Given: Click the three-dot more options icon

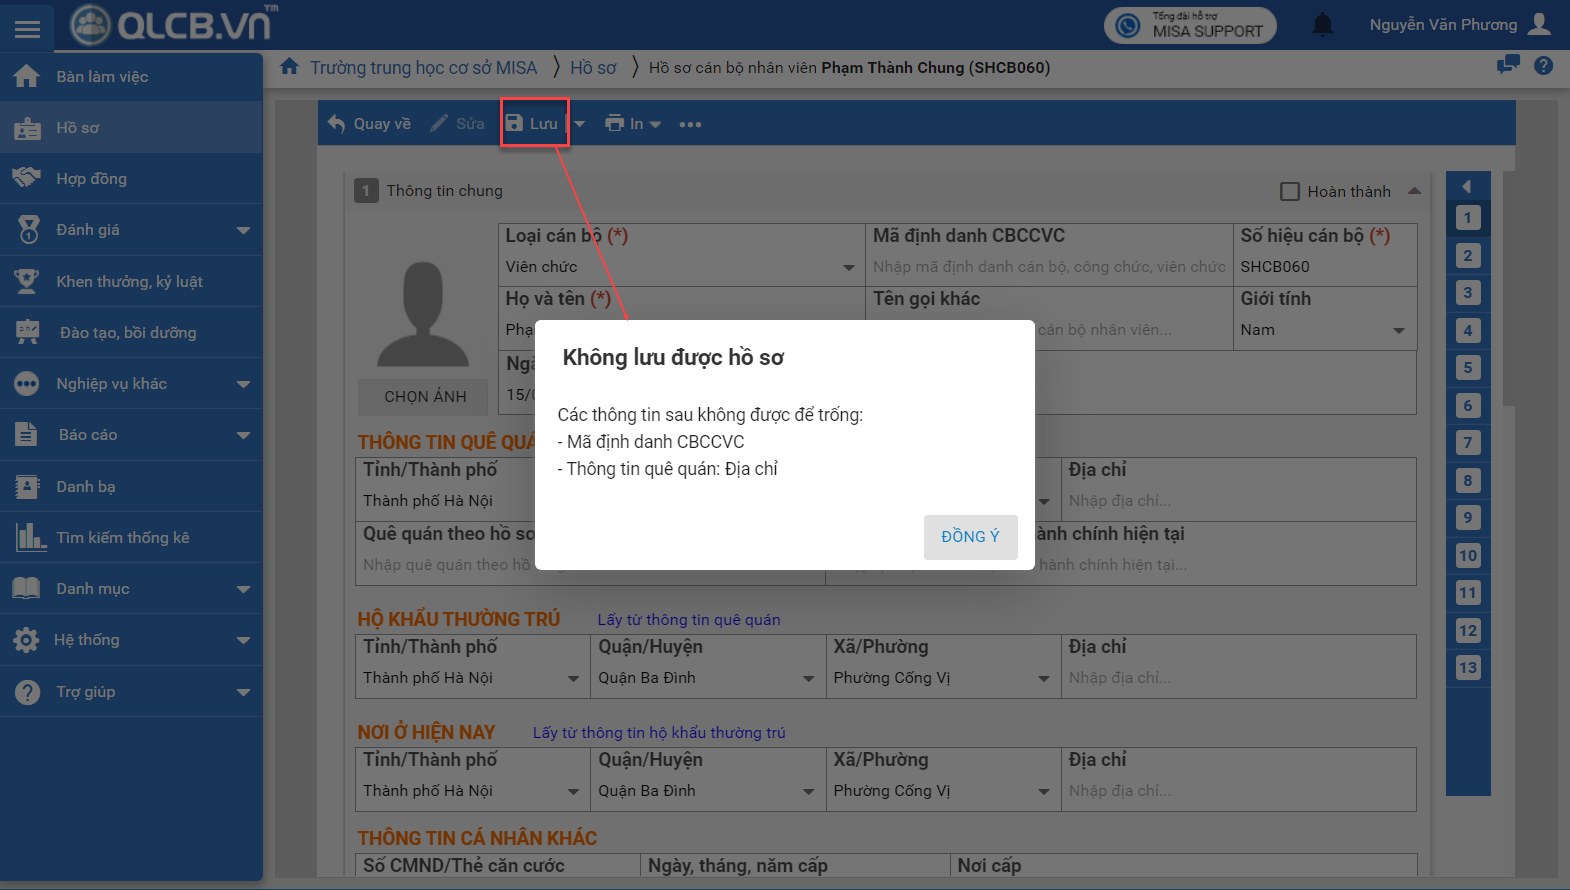Looking at the screenshot, I should [x=690, y=124].
